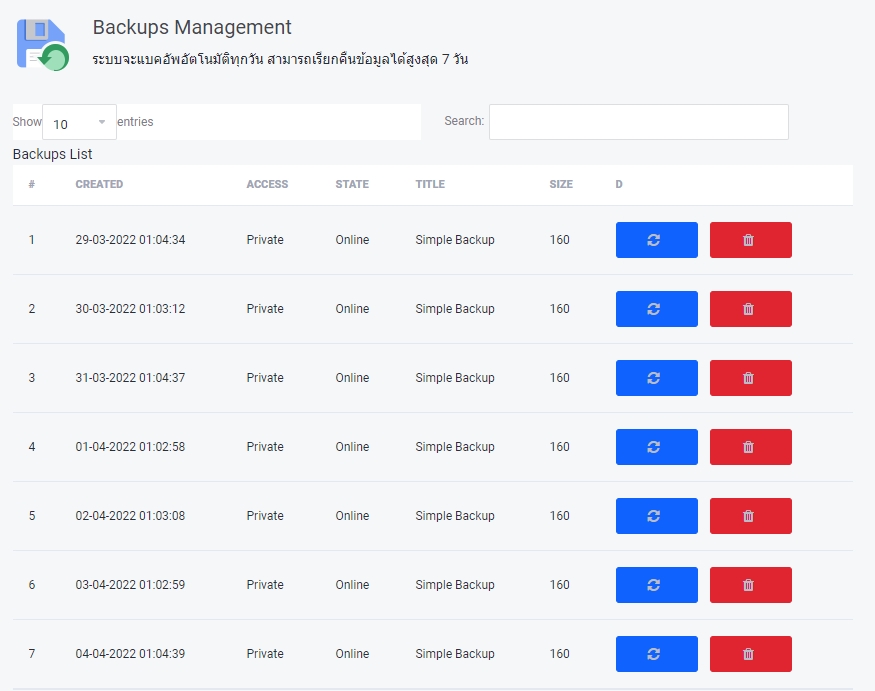875x691 pixels.
Task: Sort list by the # column header
Action: (x=32, y=184)
